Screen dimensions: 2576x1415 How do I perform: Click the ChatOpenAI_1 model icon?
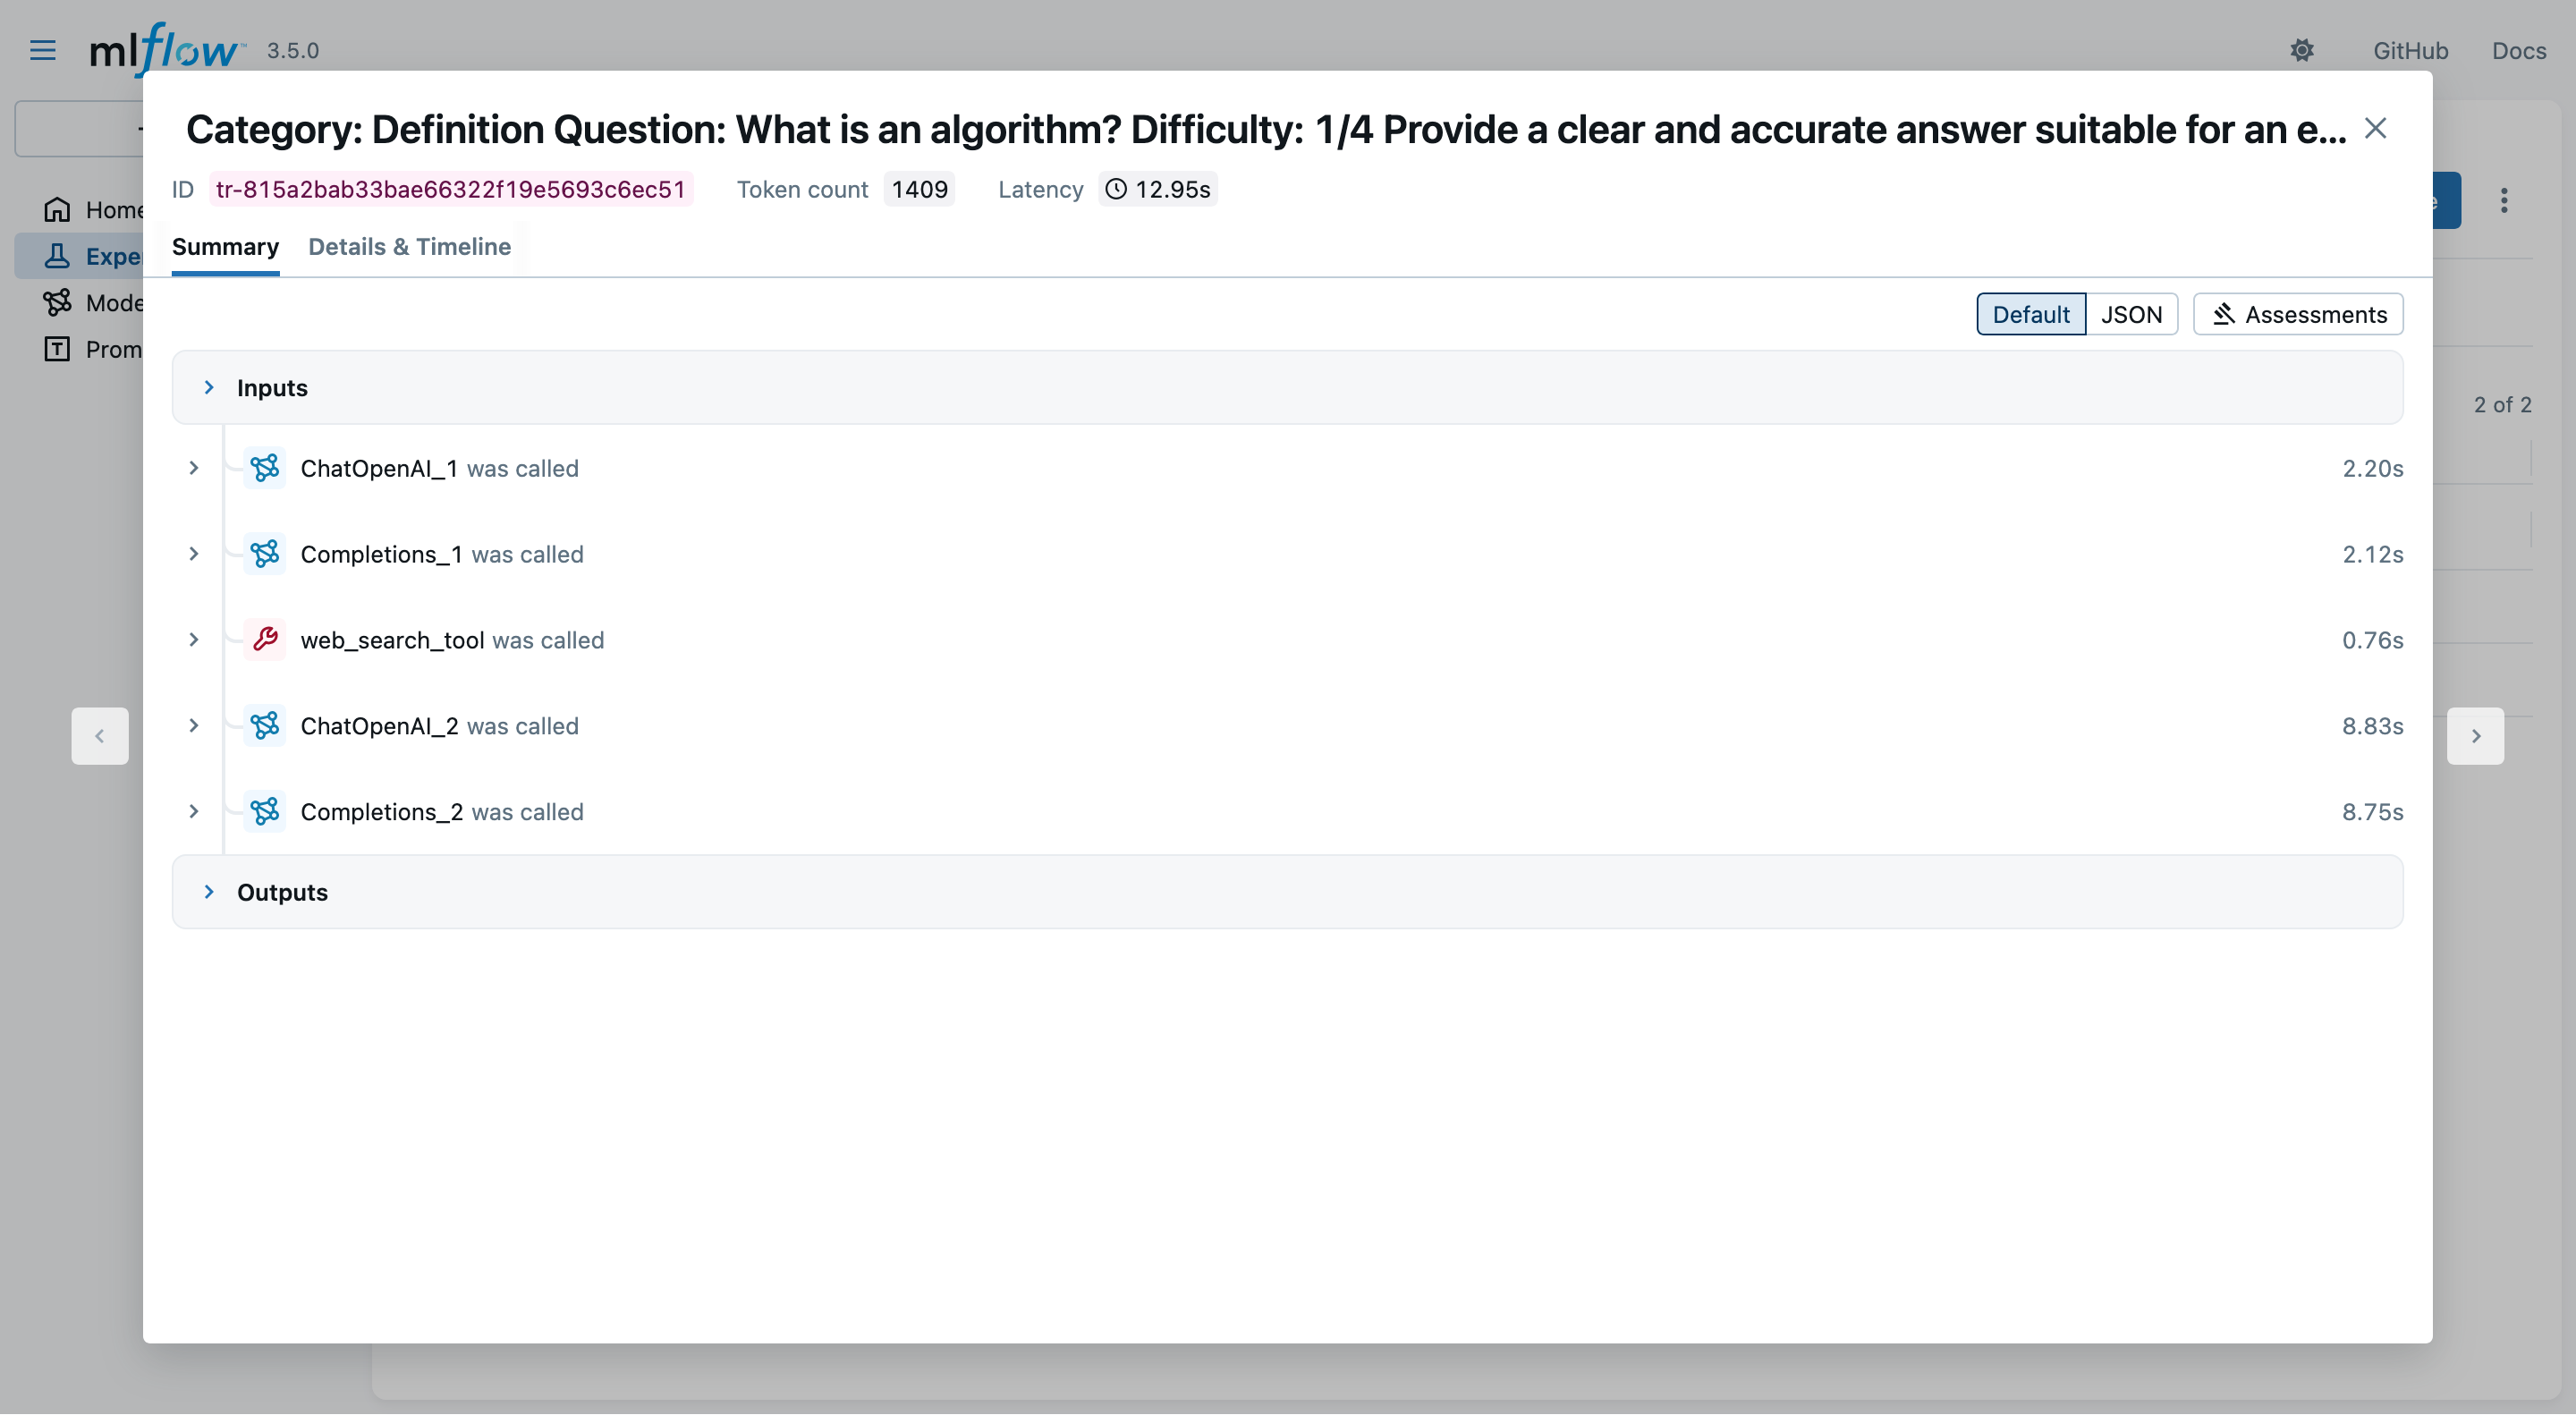tap(265, 468)
